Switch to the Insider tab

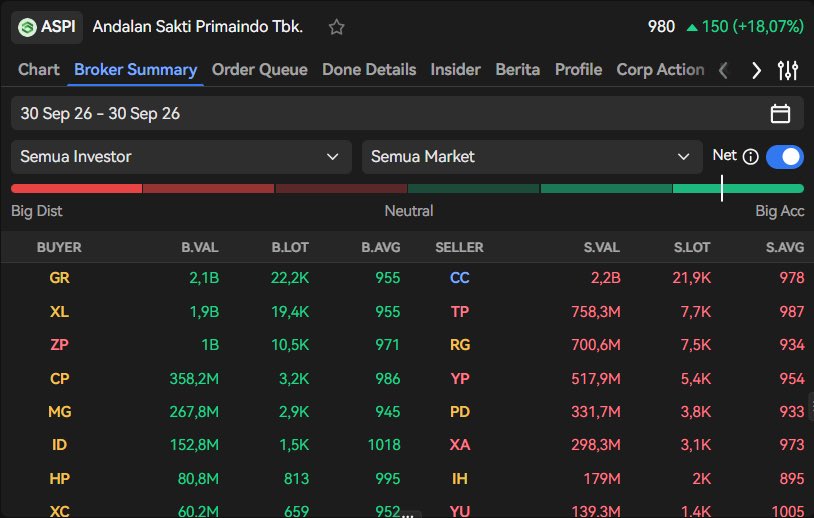[455, 70]
